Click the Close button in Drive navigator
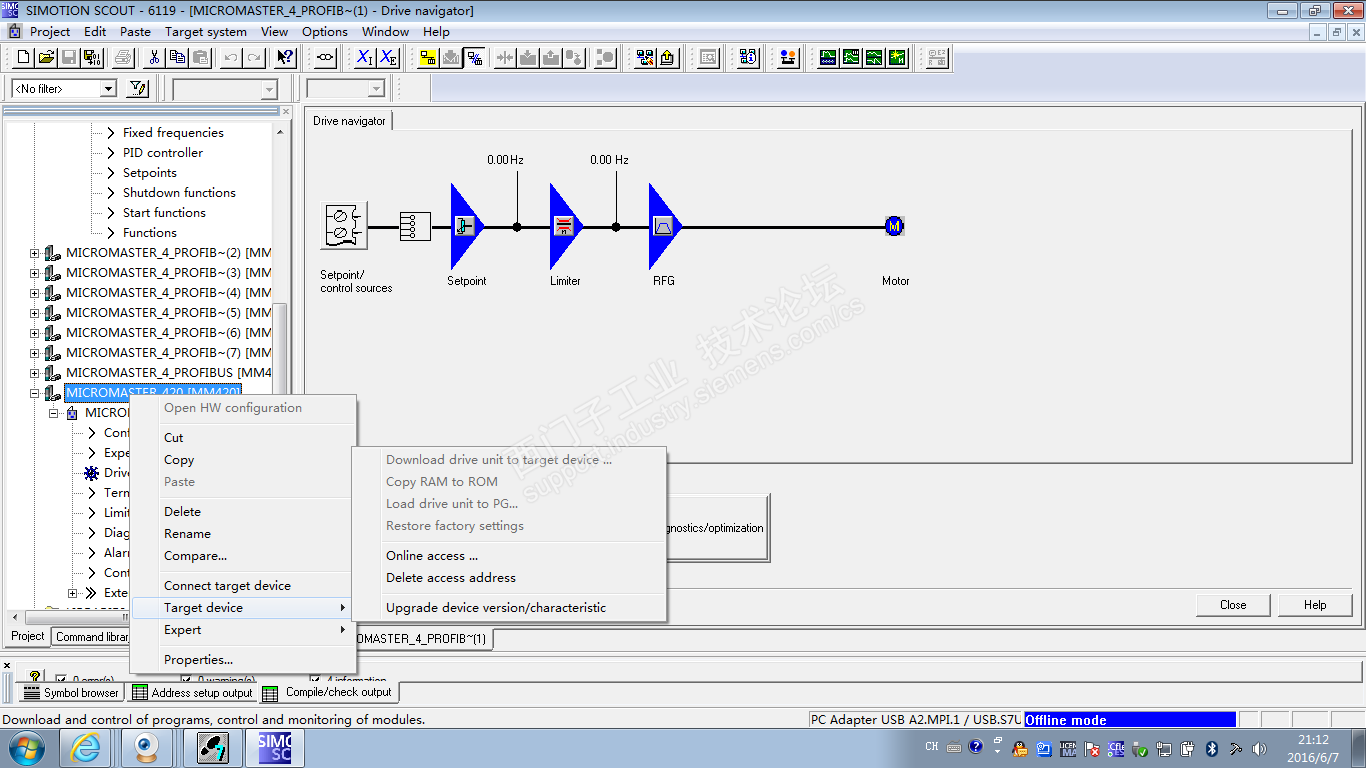 point(1233,605)
